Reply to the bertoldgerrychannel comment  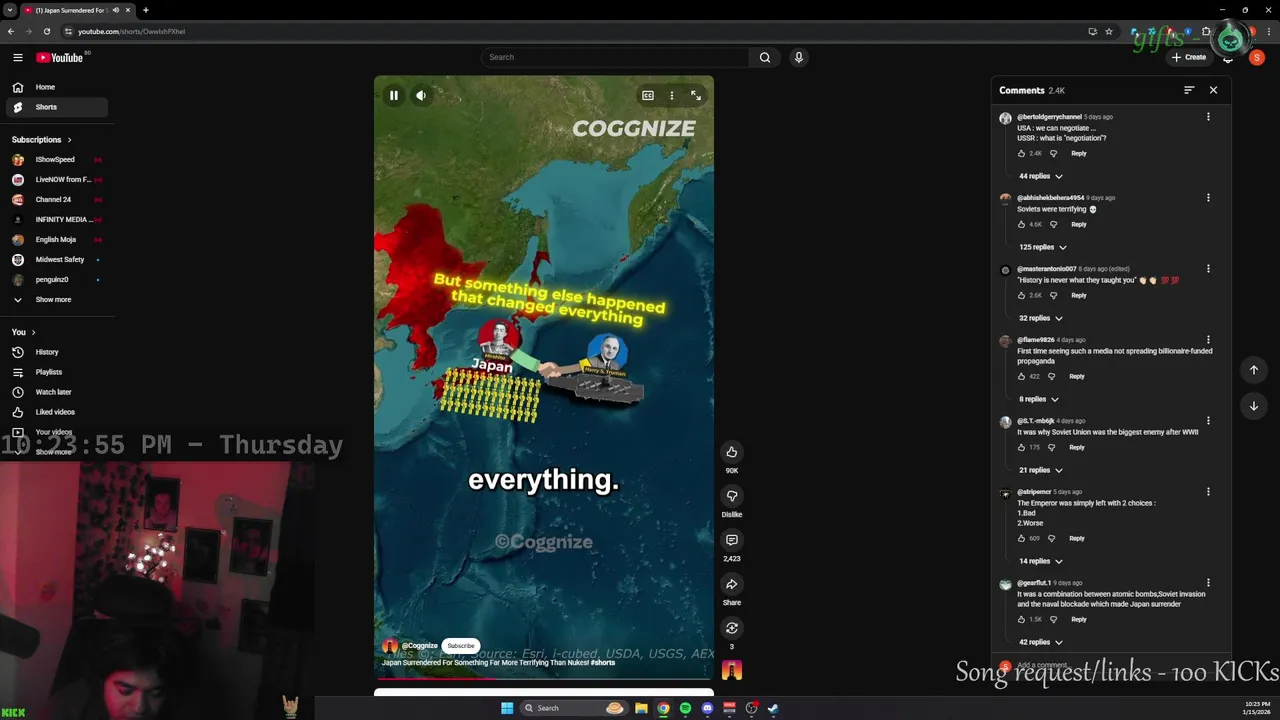tap(1079, 153)
